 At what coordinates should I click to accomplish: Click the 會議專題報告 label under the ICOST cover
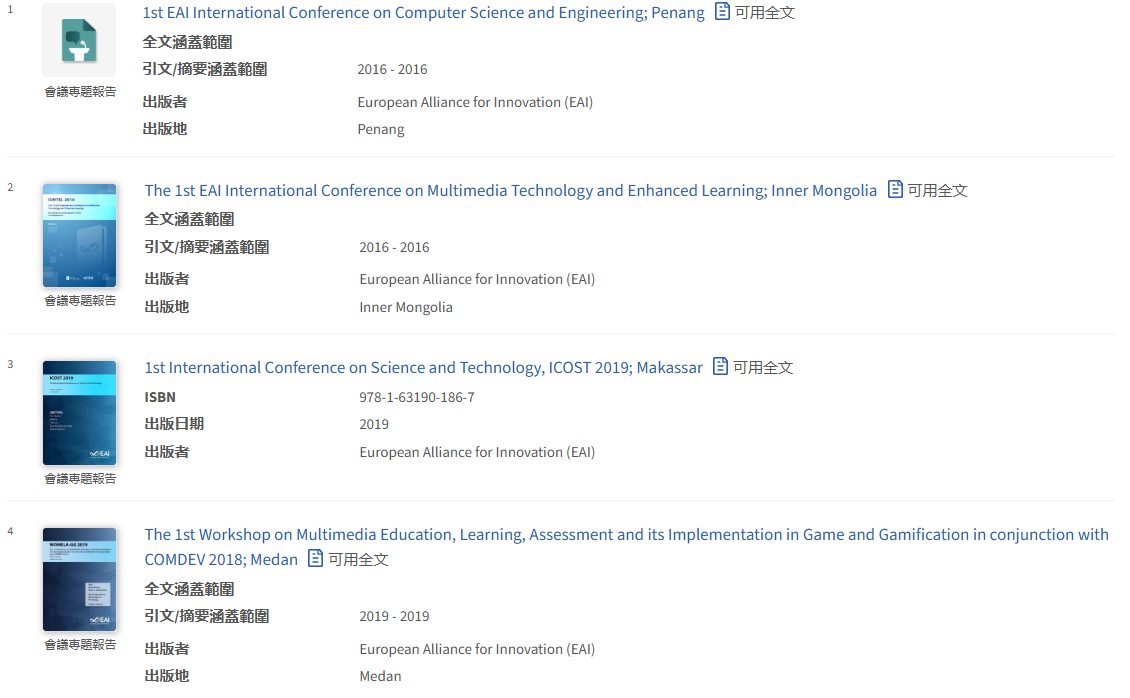tap(80, 479)
